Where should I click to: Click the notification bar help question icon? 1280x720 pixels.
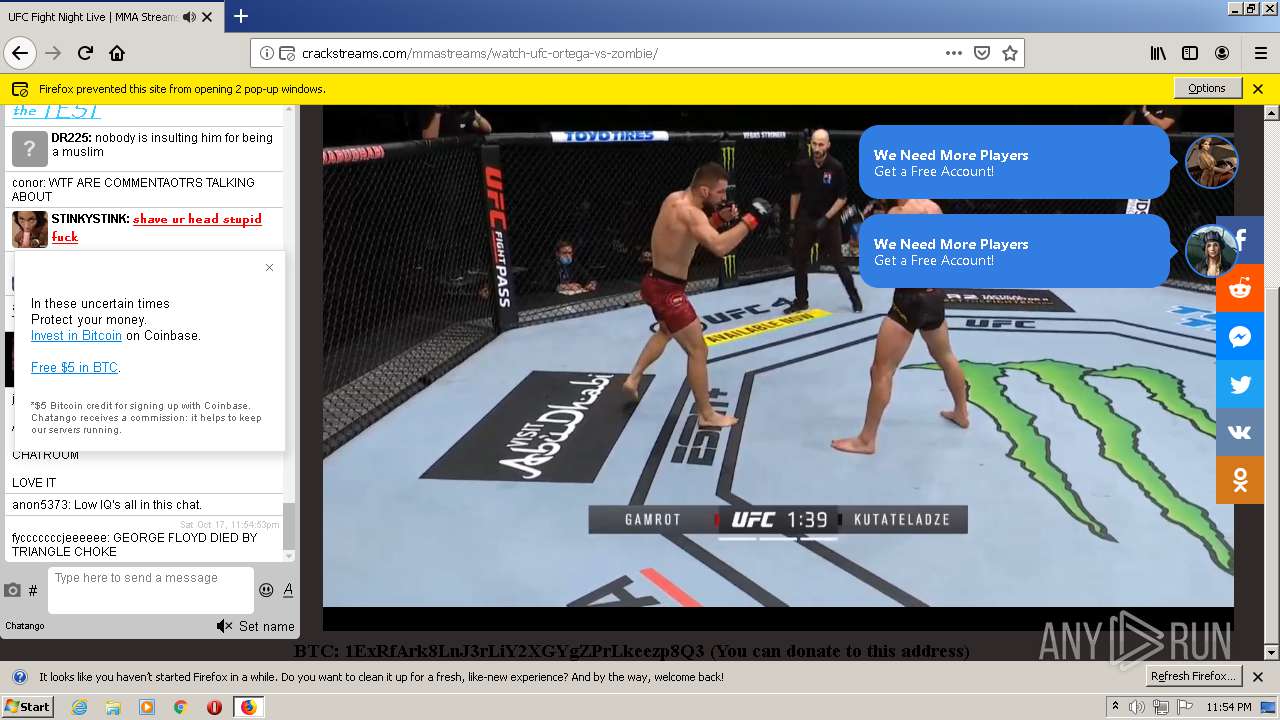point(19,677)
